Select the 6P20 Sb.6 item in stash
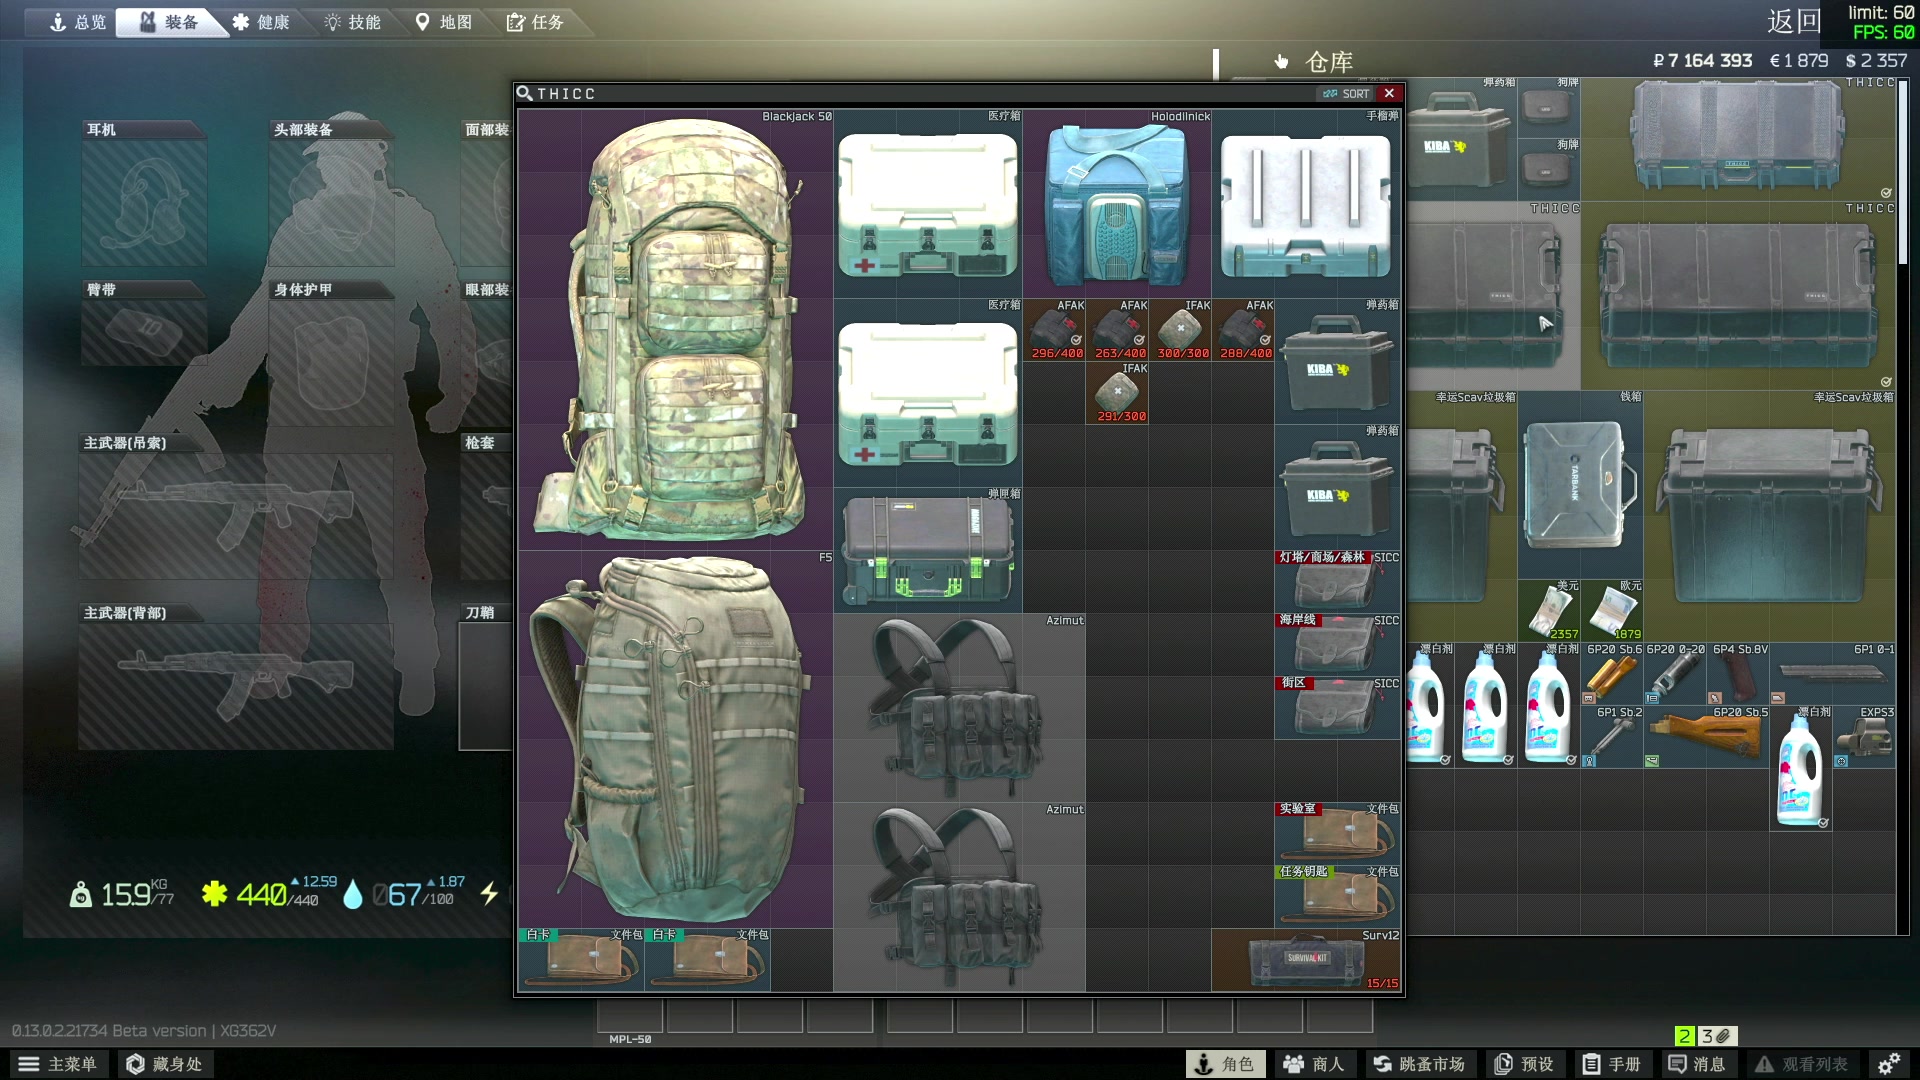This screenshot has width=1920, height=1080. pyautogui.click(x=1612, y=674)
